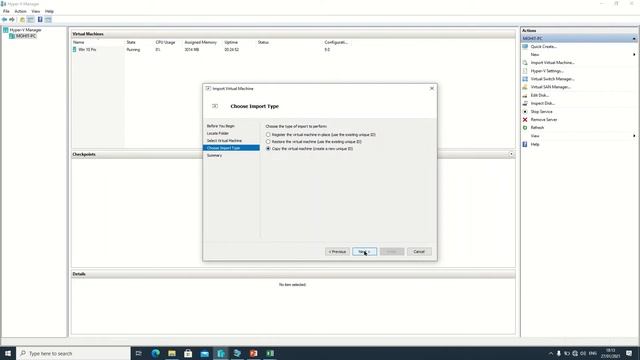Click the Virtual SAN Manager action icon
The width and height of the screenshot is (640, 360).
(525, 87)
